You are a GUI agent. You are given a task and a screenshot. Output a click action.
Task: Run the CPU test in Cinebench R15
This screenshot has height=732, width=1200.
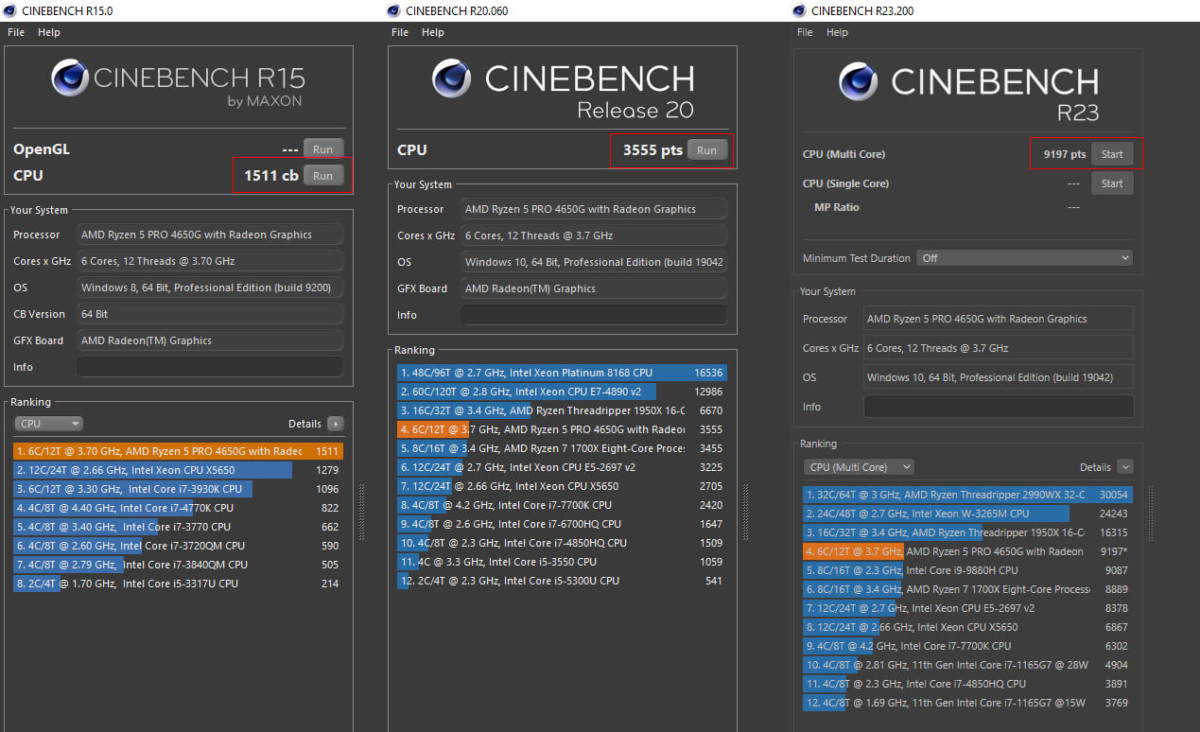[x=322, y=175]
